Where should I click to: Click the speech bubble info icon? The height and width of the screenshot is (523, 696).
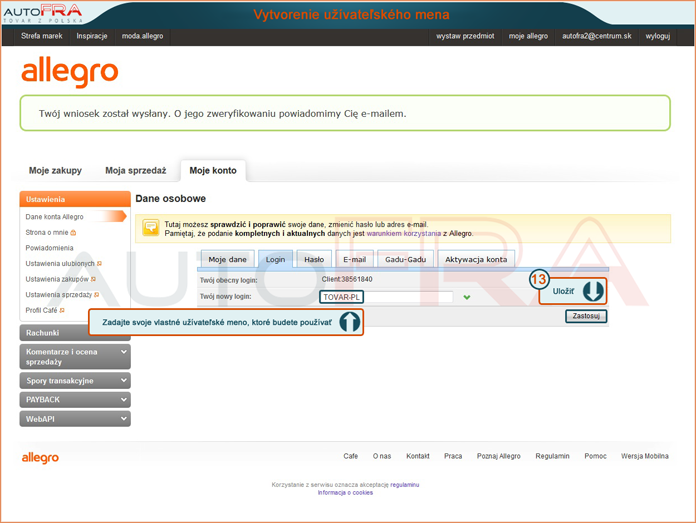151,228
